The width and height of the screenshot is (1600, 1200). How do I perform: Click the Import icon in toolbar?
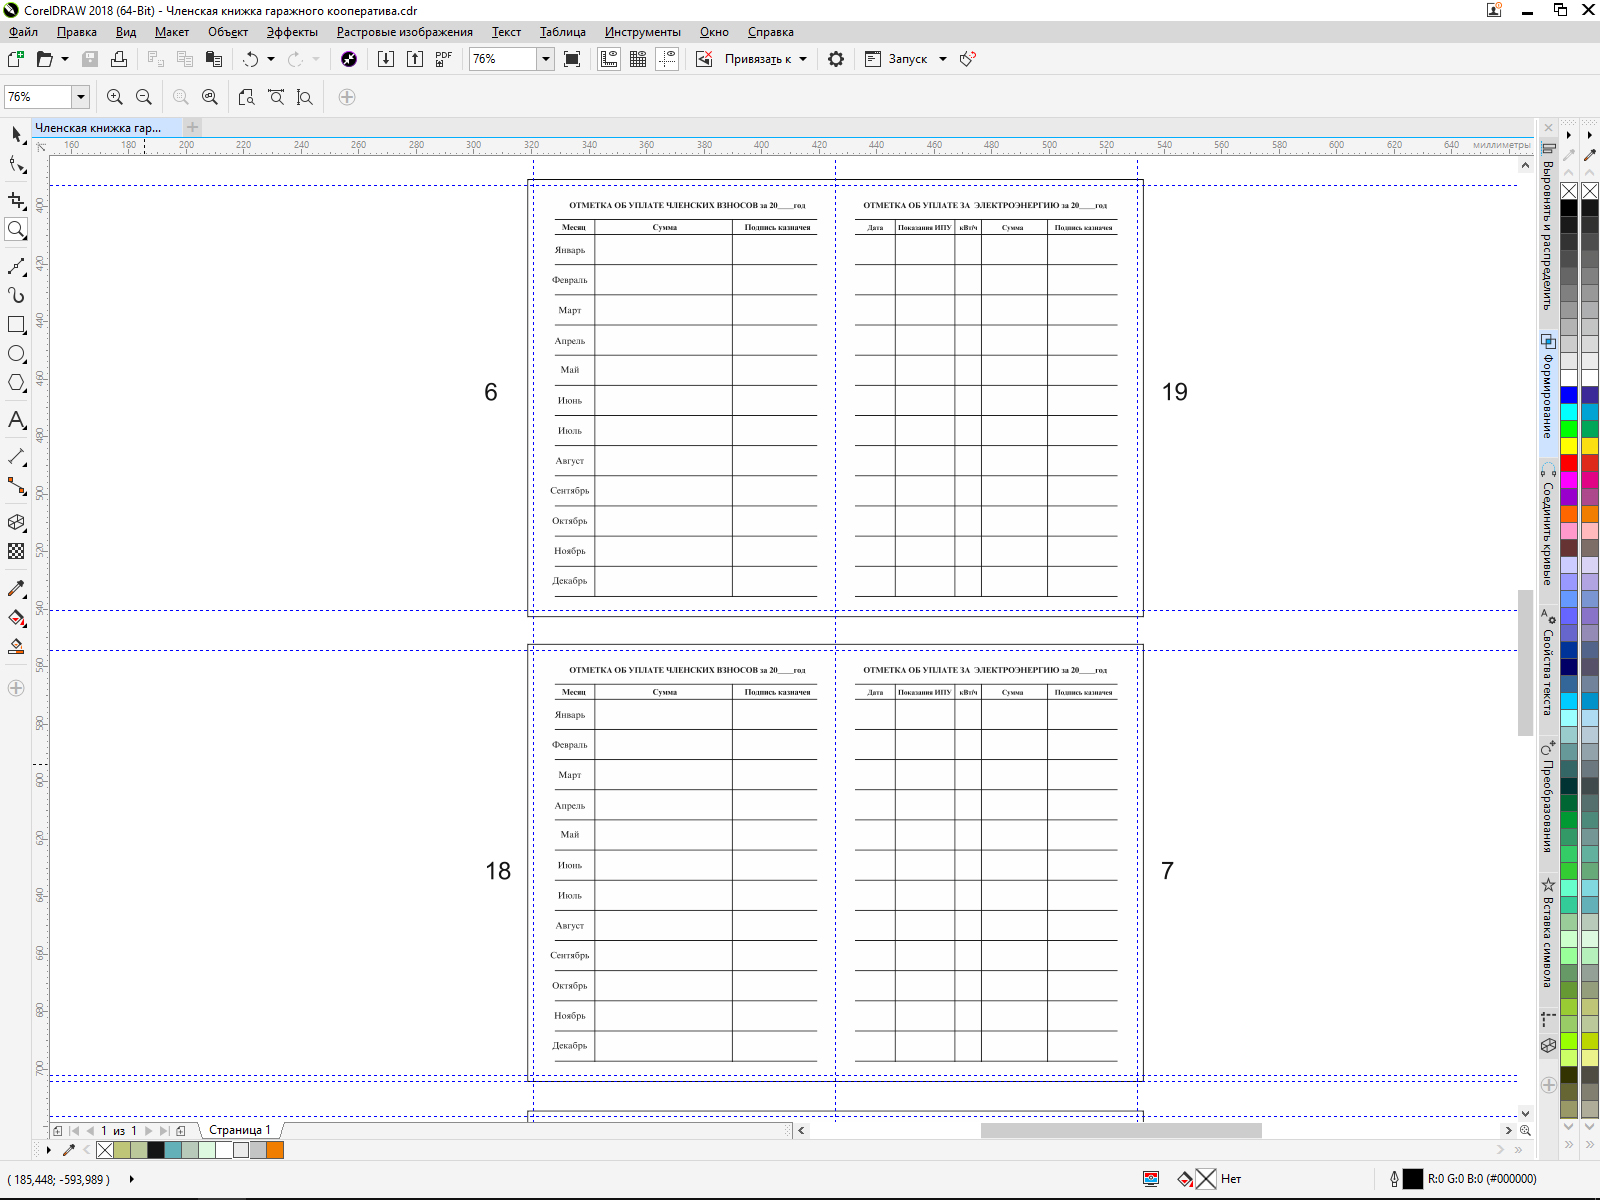tap(386, 59)
